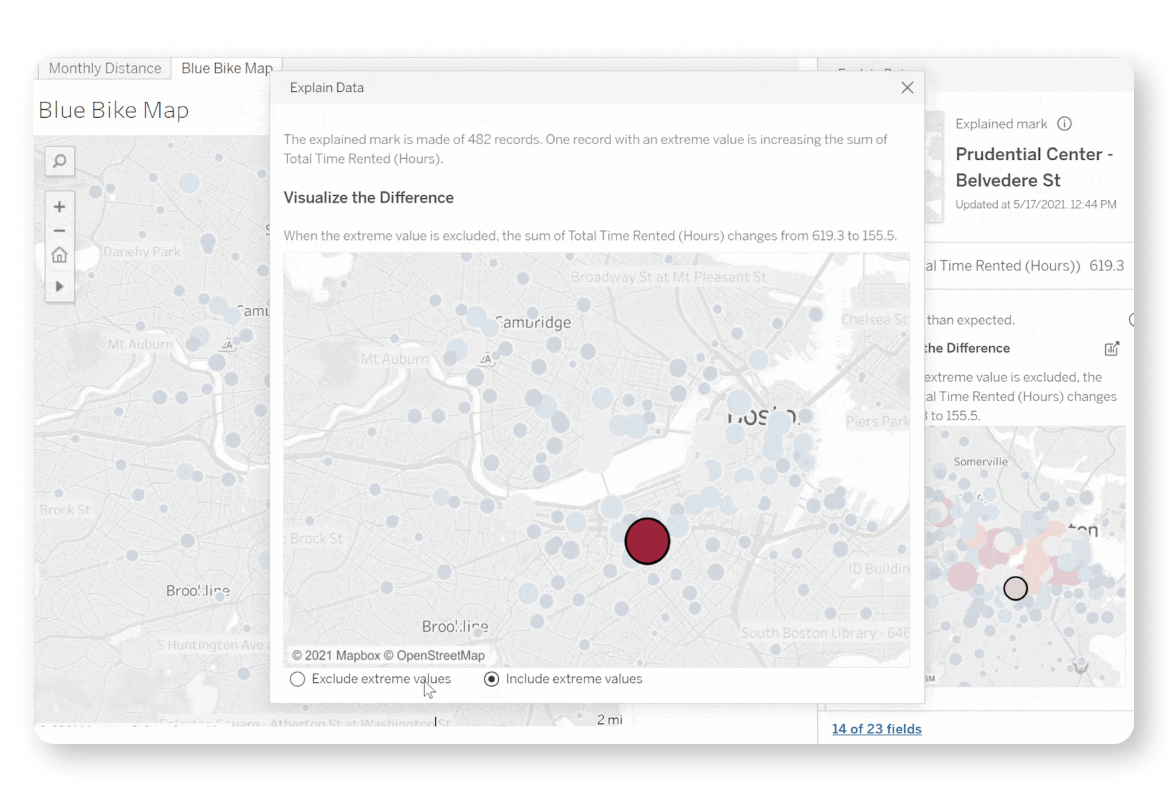Viewport: 1170px width, 801px height.
Task: Open the difference visualization popout icon
Action: click(x=1112, y=349)
